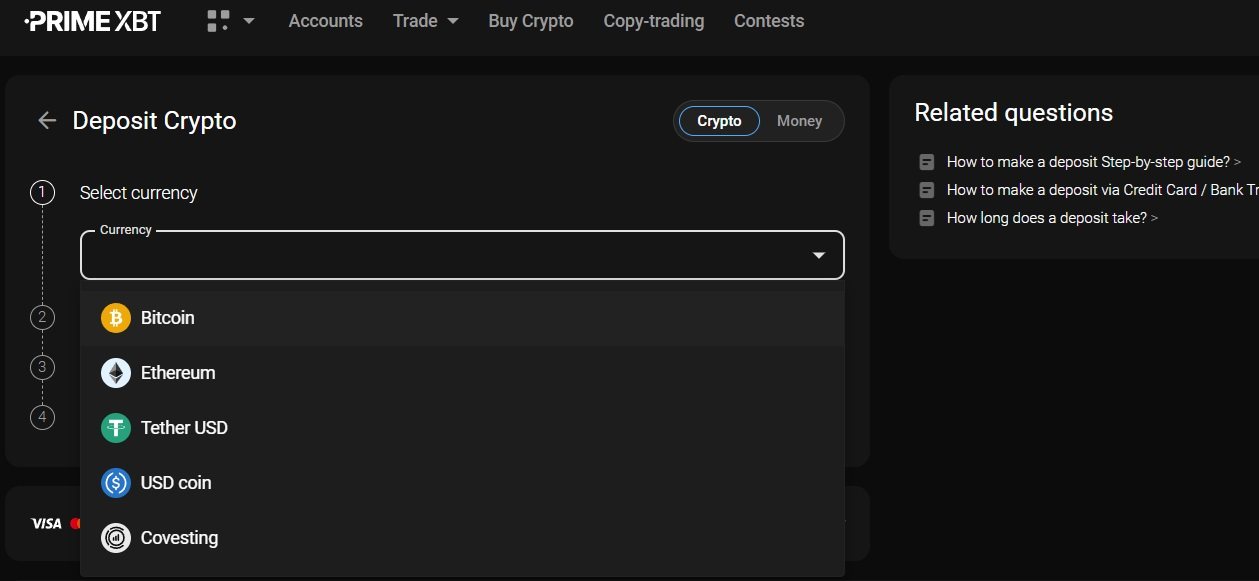Viewport: 1259px width, 581px height.
Task: Expand the Trade dropdown arrow
Action: 452,21
